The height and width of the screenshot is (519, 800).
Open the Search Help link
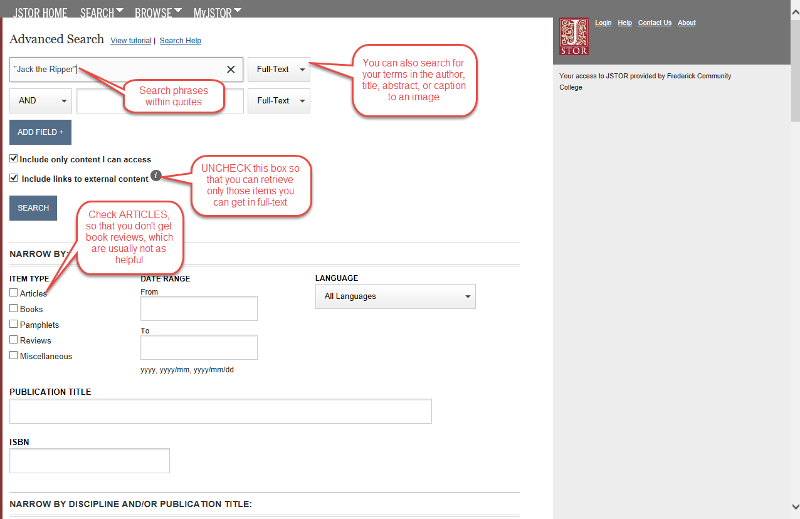[180, 41]
